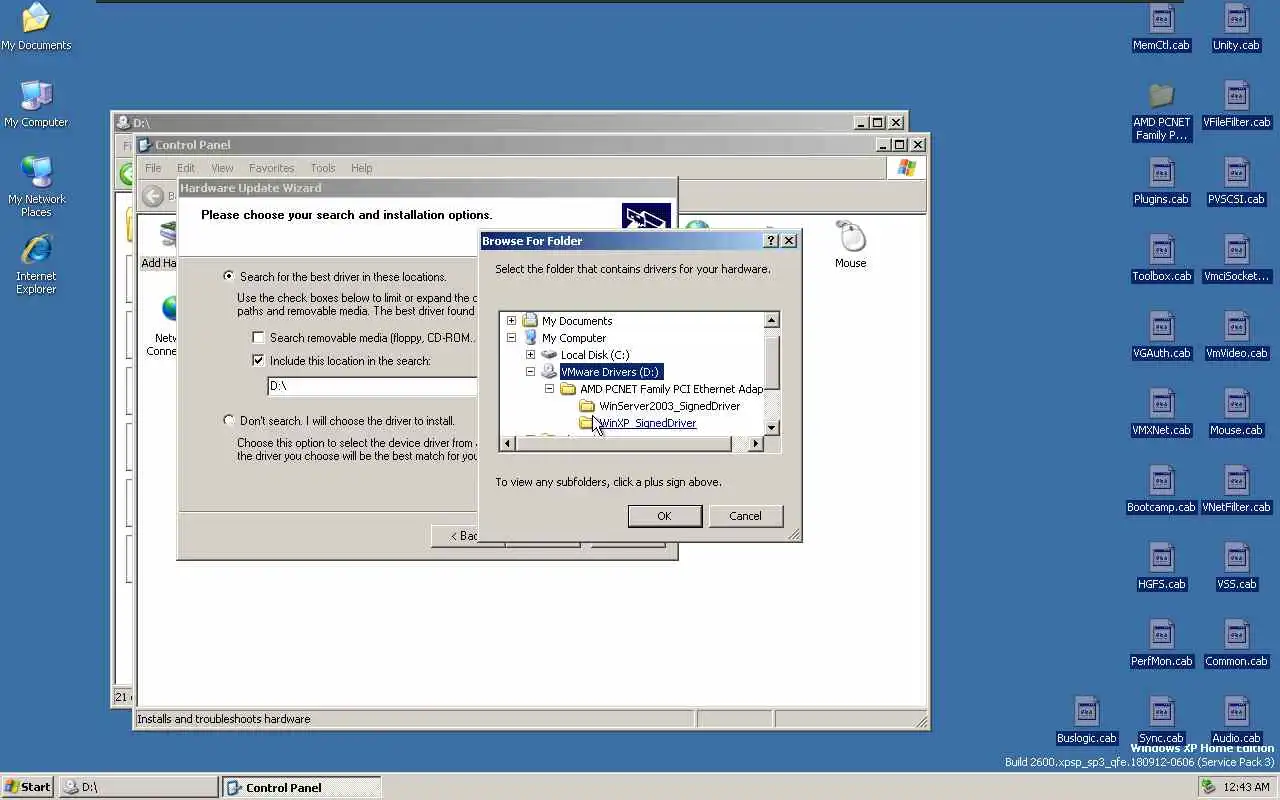Open the Start menu

coord(28,787)
